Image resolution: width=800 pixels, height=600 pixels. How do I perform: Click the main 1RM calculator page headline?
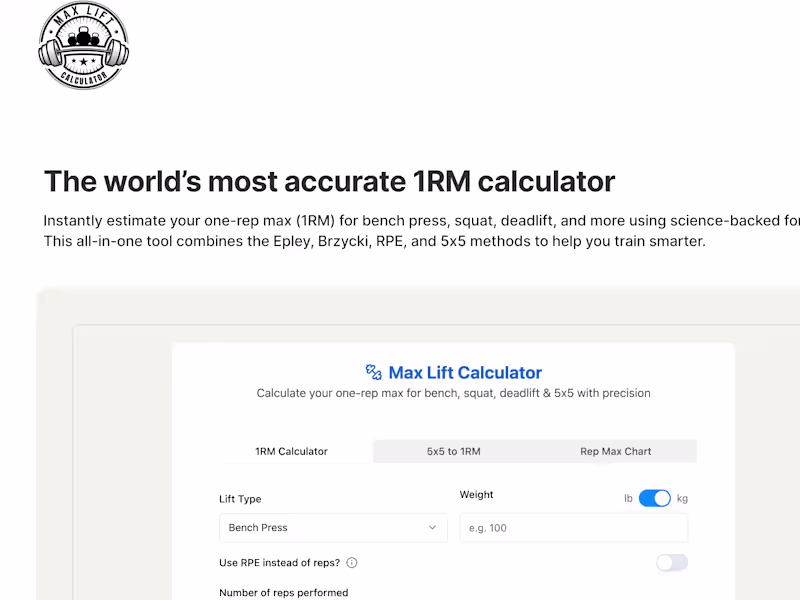point(329,181)
